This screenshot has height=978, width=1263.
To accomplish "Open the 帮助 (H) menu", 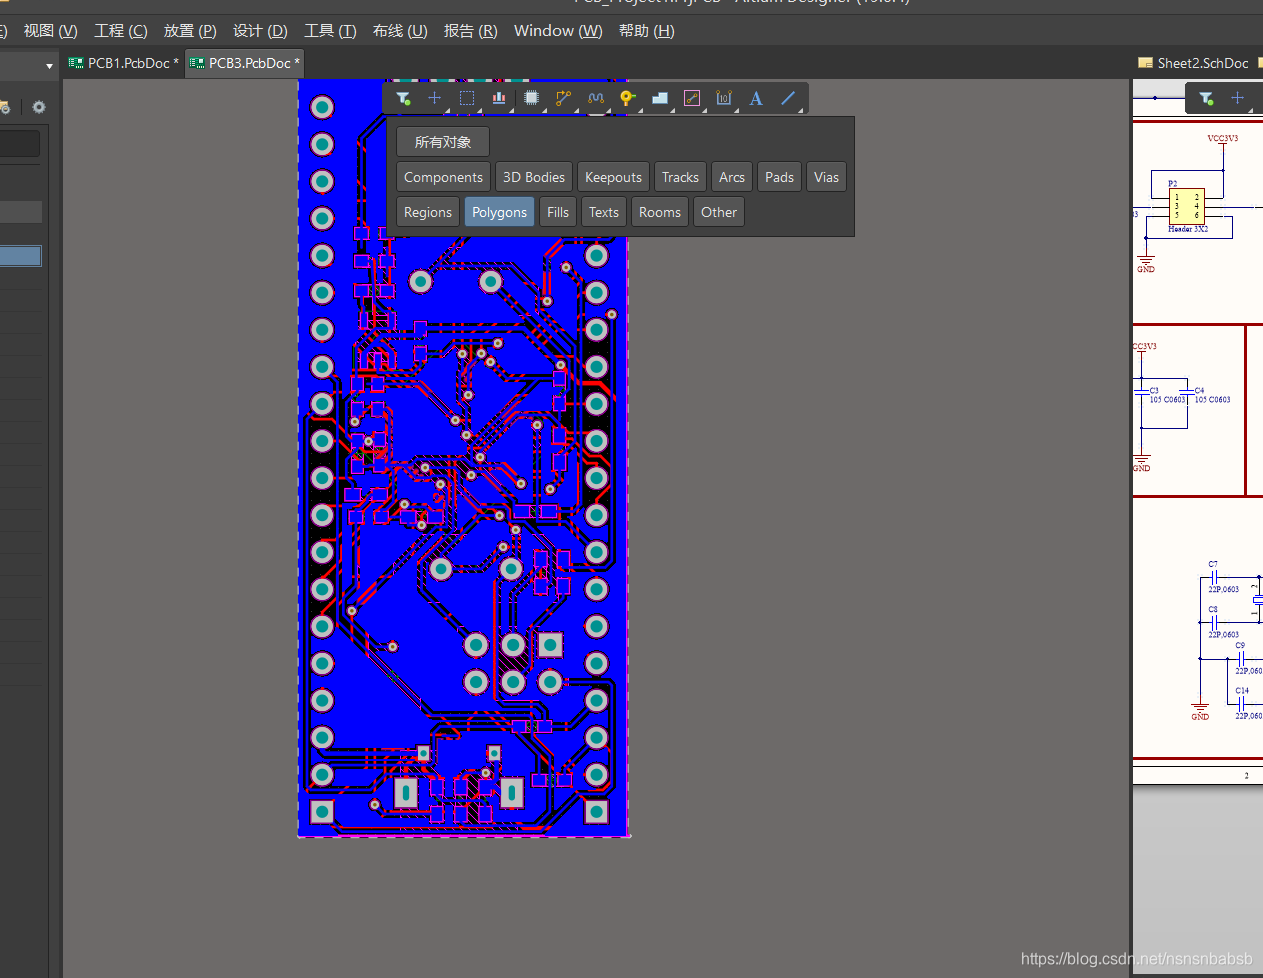I will point(646,31).
